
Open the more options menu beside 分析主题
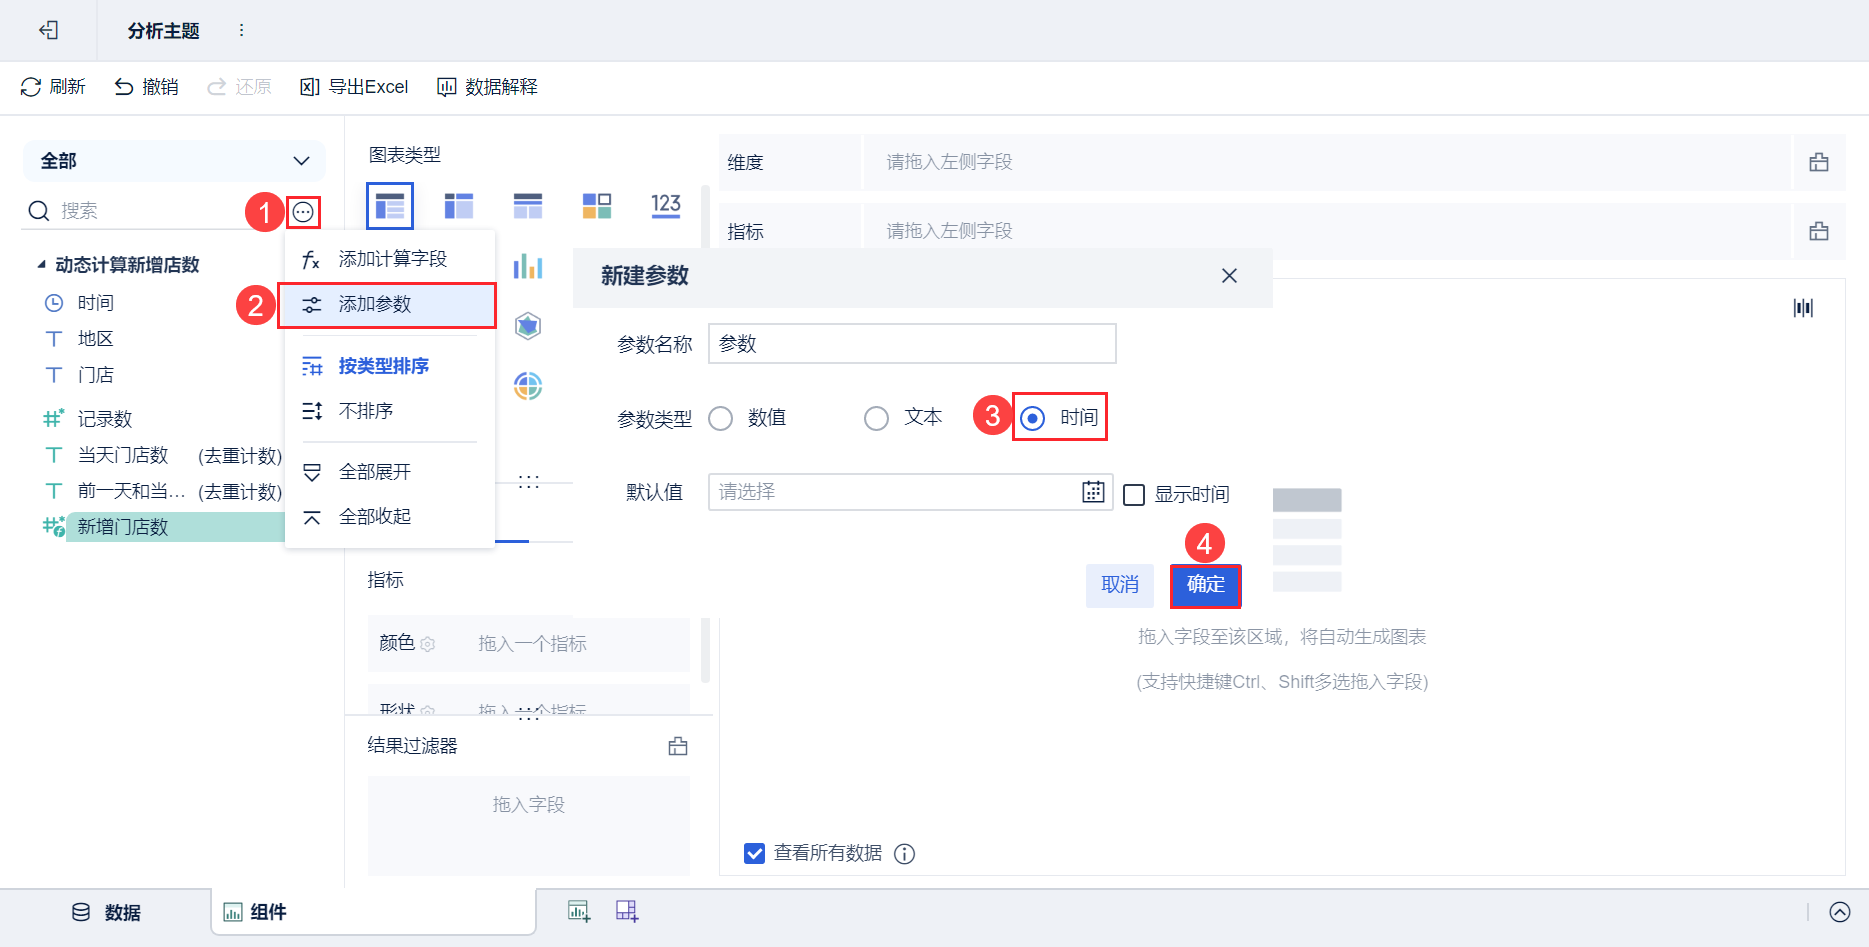point(241,30)
